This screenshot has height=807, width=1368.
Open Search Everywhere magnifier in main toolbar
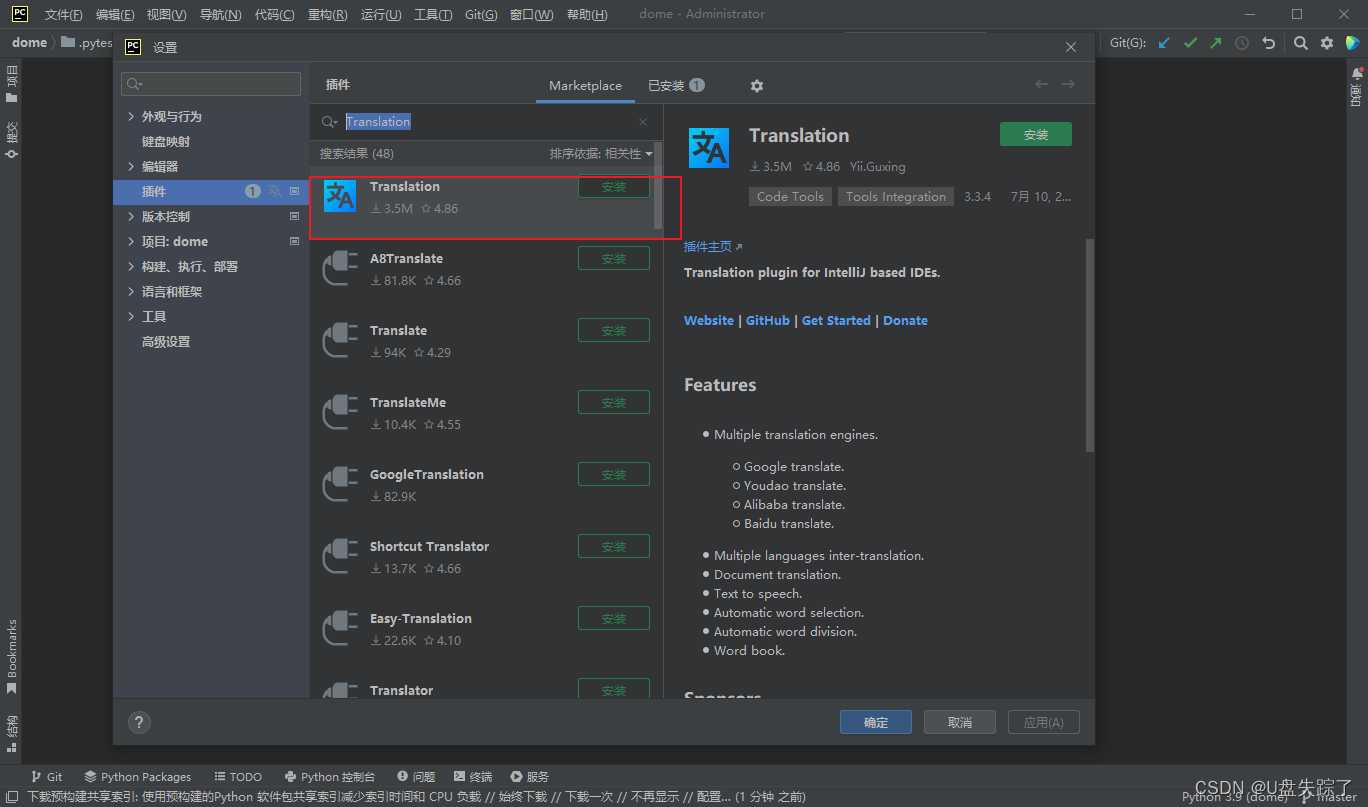point(1300,43)
